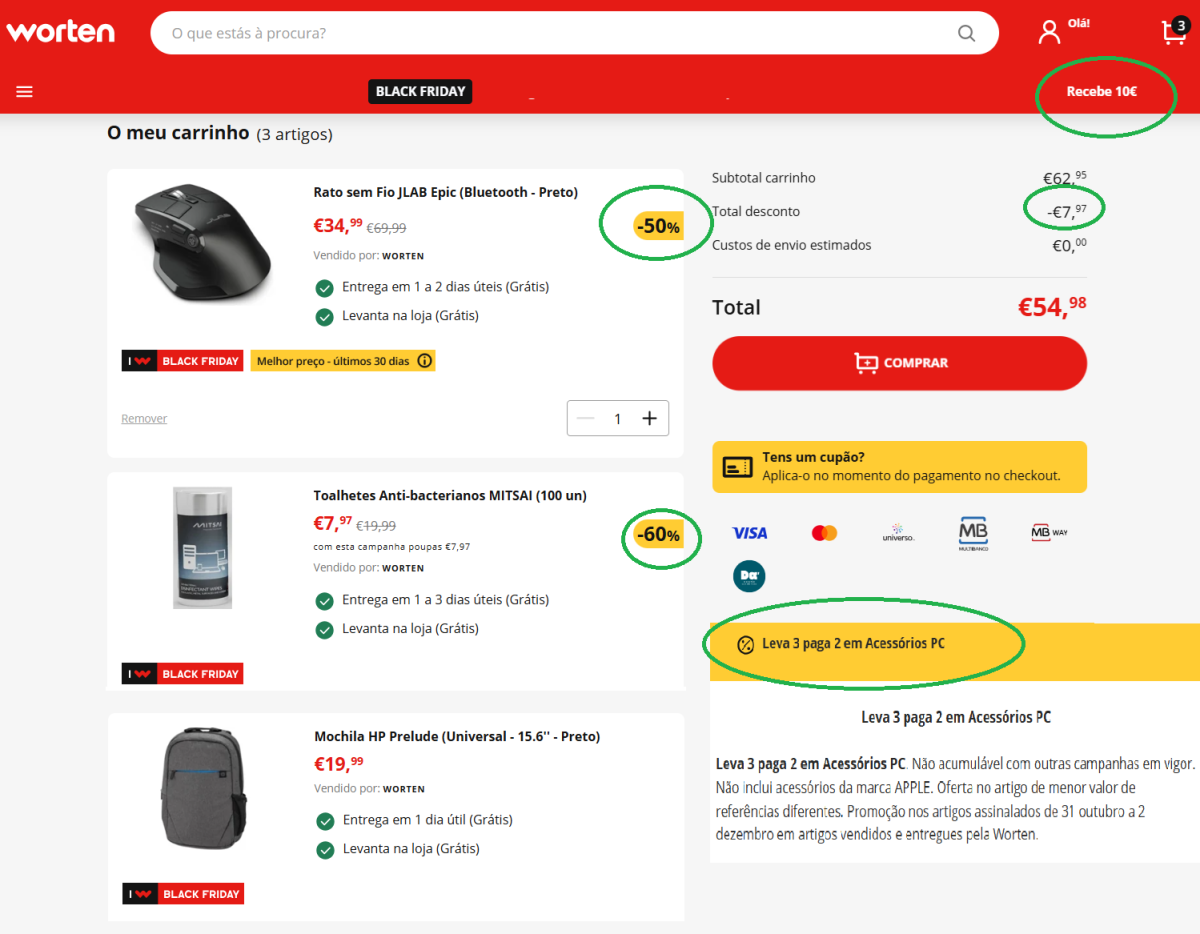This screenshot has width=1200, height=934.
Task: Remove the JLAB mouse from cart
Action: (144, 419)
